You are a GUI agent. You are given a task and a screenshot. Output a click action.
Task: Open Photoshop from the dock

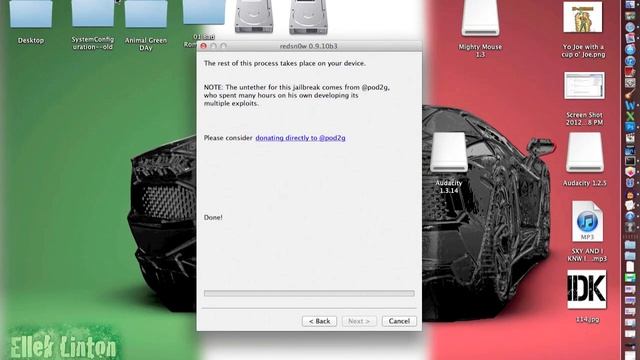coord(630,127)
